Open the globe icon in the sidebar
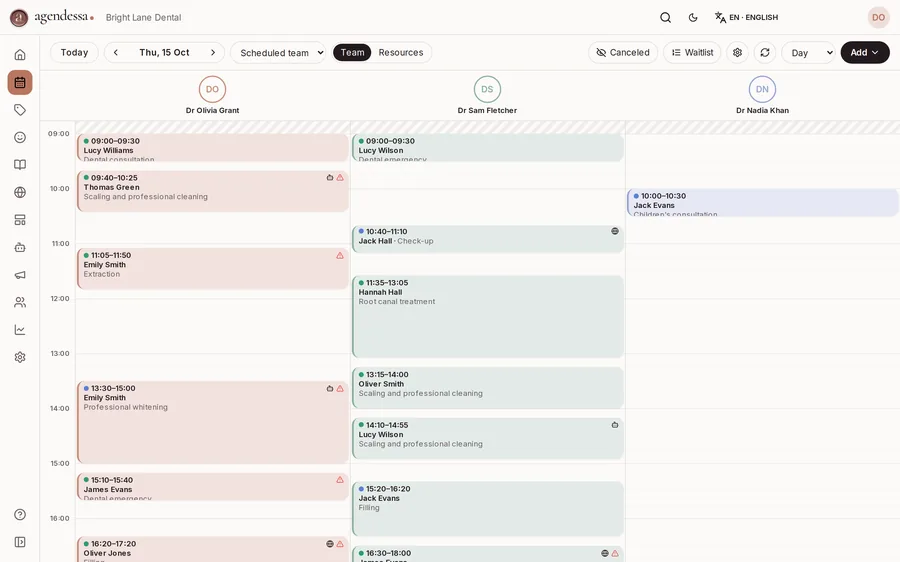900x562 pixels. tap(20, 192)
